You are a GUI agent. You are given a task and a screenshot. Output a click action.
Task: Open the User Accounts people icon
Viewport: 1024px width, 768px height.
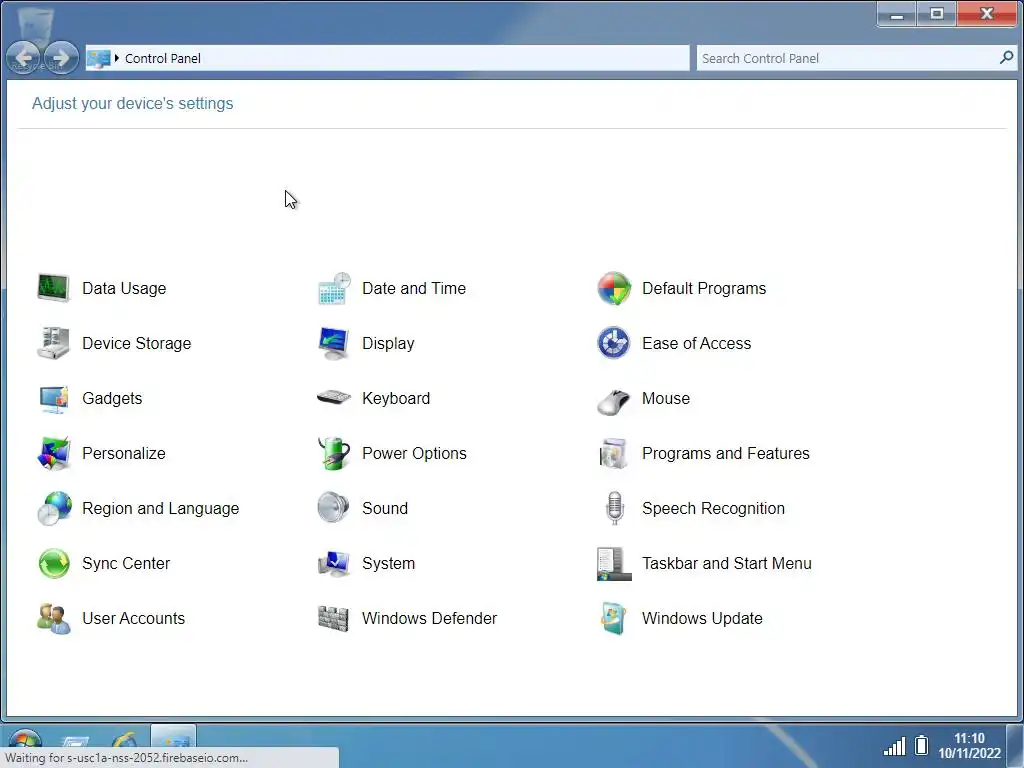tap(54, 618)
